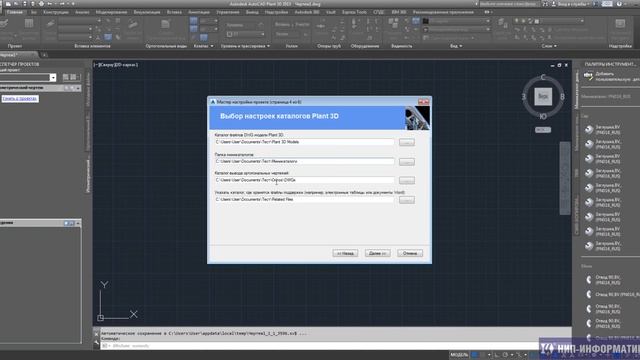Click the << Назад button in the wizard

345,253
